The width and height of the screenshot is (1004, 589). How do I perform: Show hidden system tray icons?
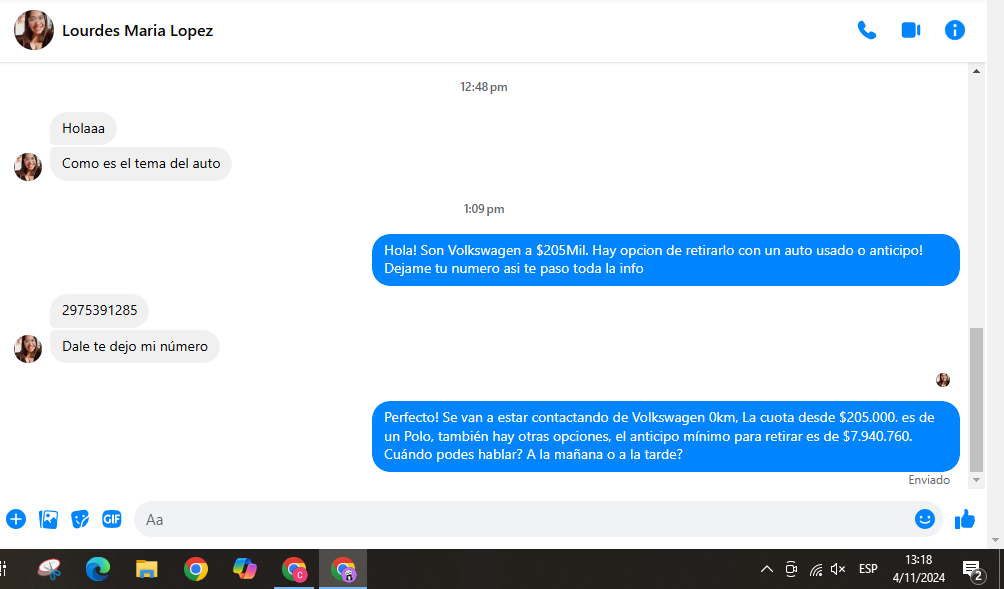coord(767,569)
